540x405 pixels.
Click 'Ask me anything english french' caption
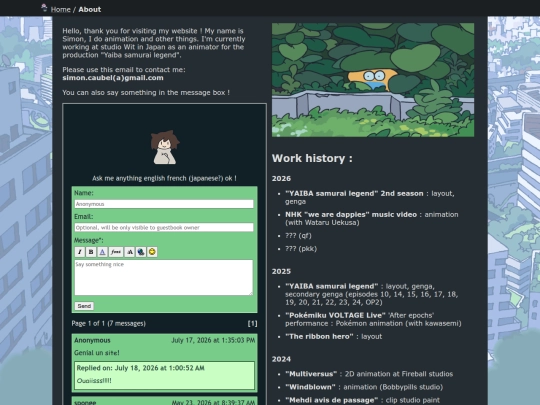[x=164, y=178]
